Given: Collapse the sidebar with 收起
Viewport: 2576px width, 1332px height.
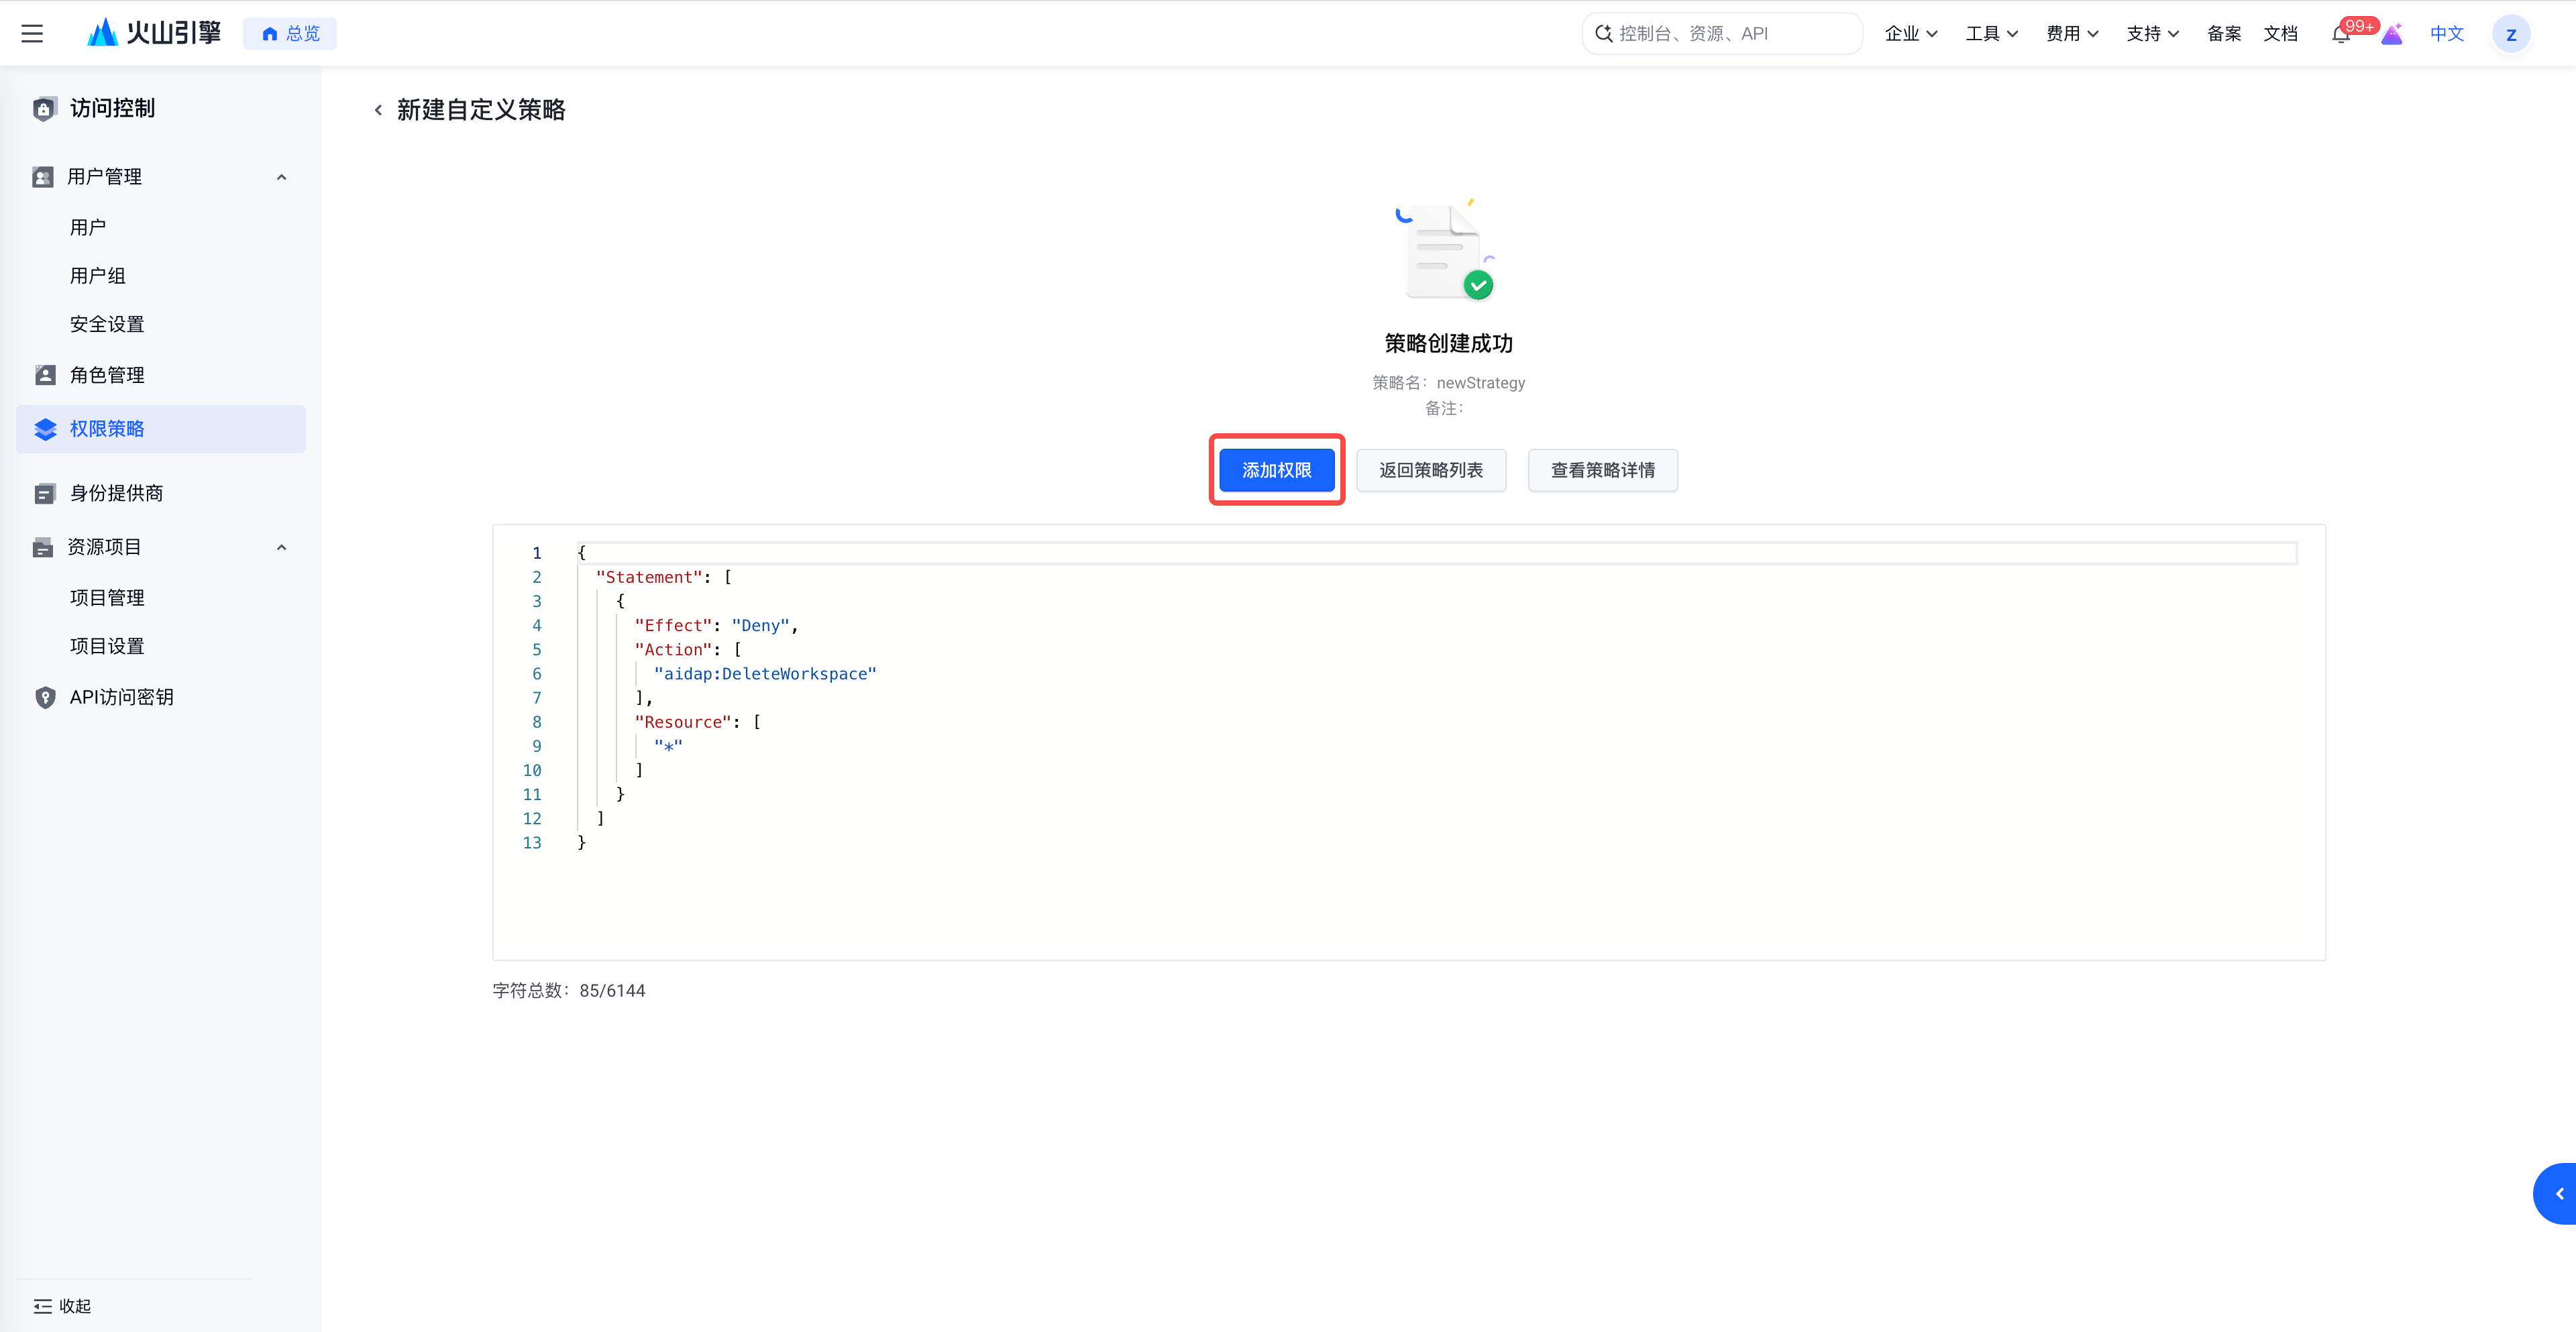Looking at the screenshot, I should pos(62,1306).
